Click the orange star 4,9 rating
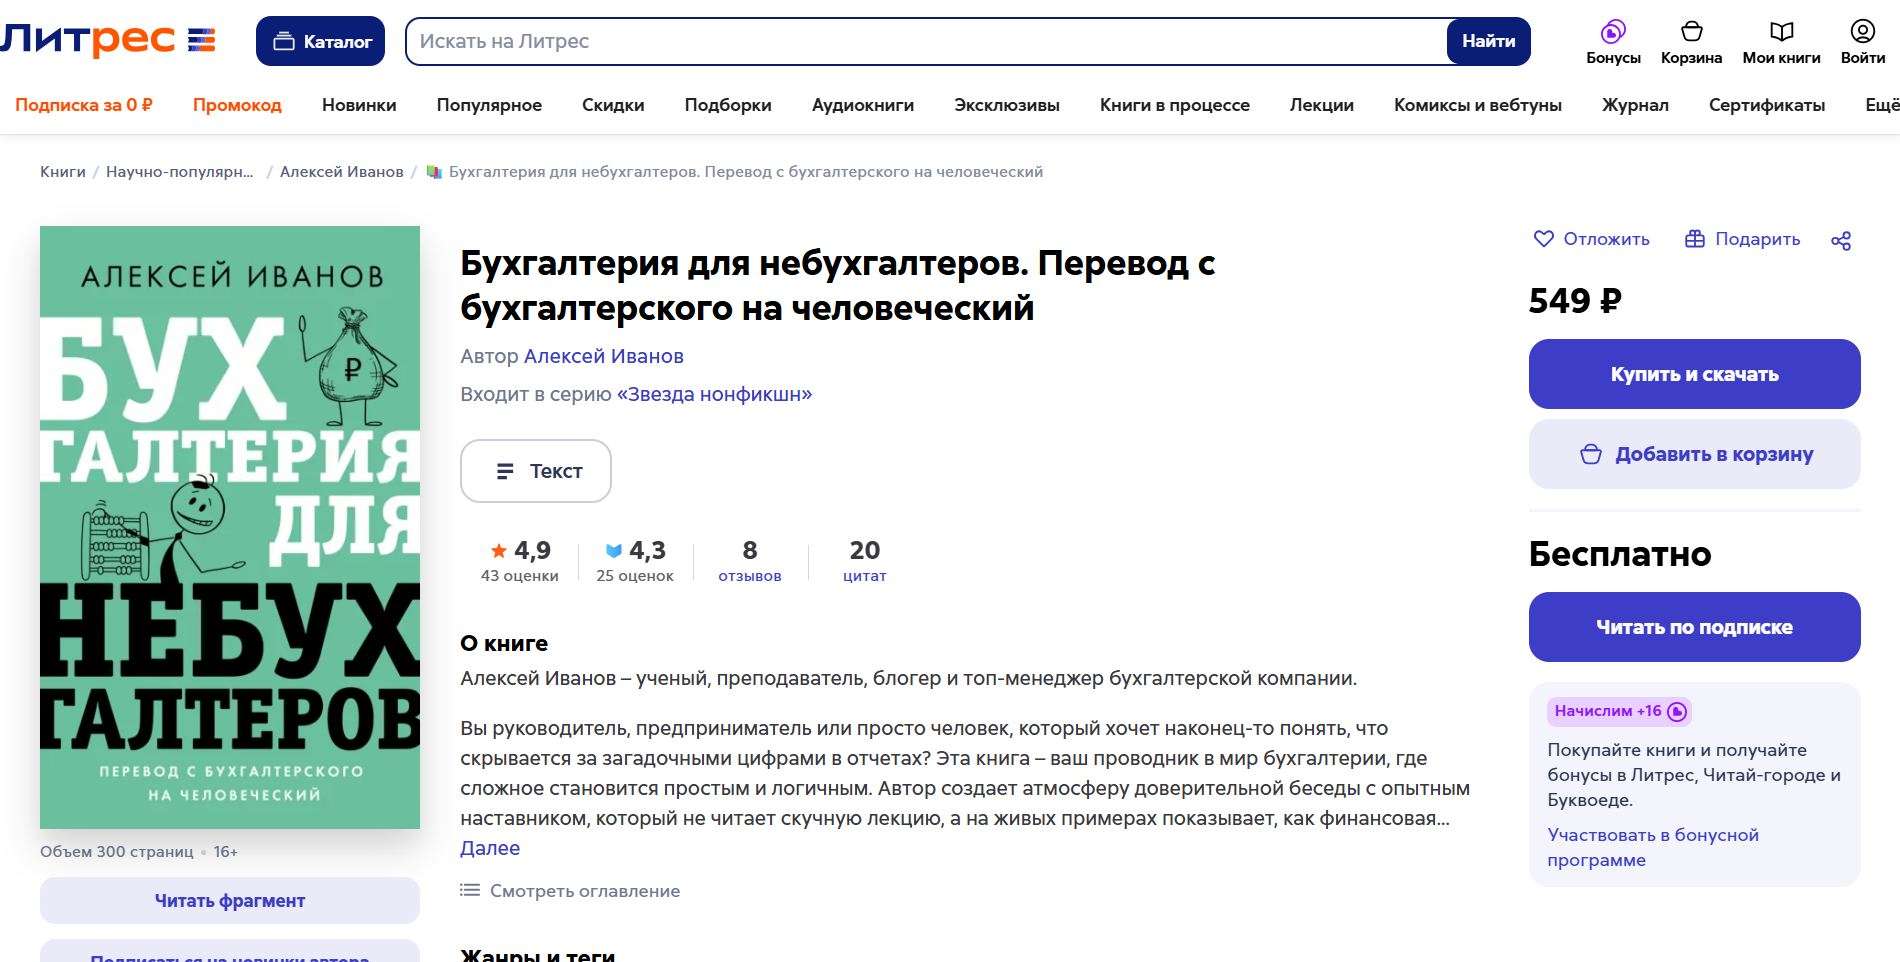 point(499,550)
